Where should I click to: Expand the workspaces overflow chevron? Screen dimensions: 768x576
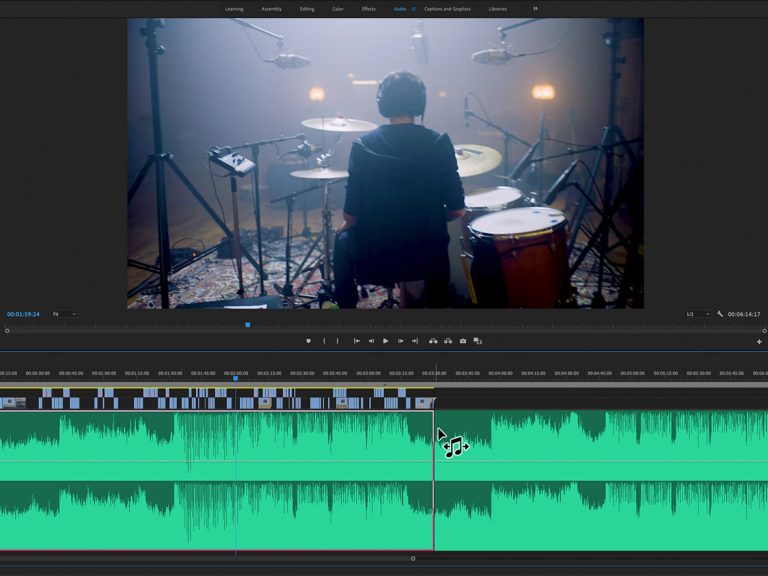[535, 9]
